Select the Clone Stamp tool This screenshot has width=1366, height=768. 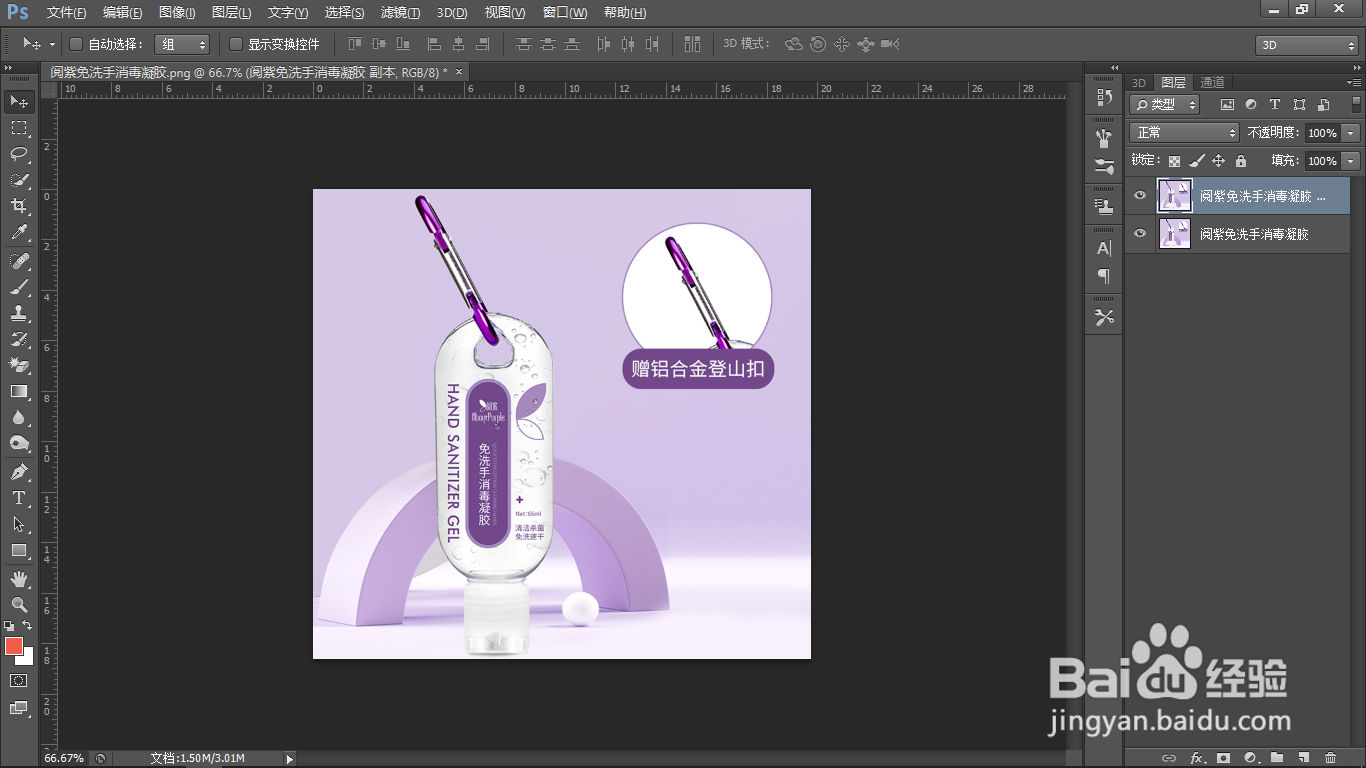point(19,313)
